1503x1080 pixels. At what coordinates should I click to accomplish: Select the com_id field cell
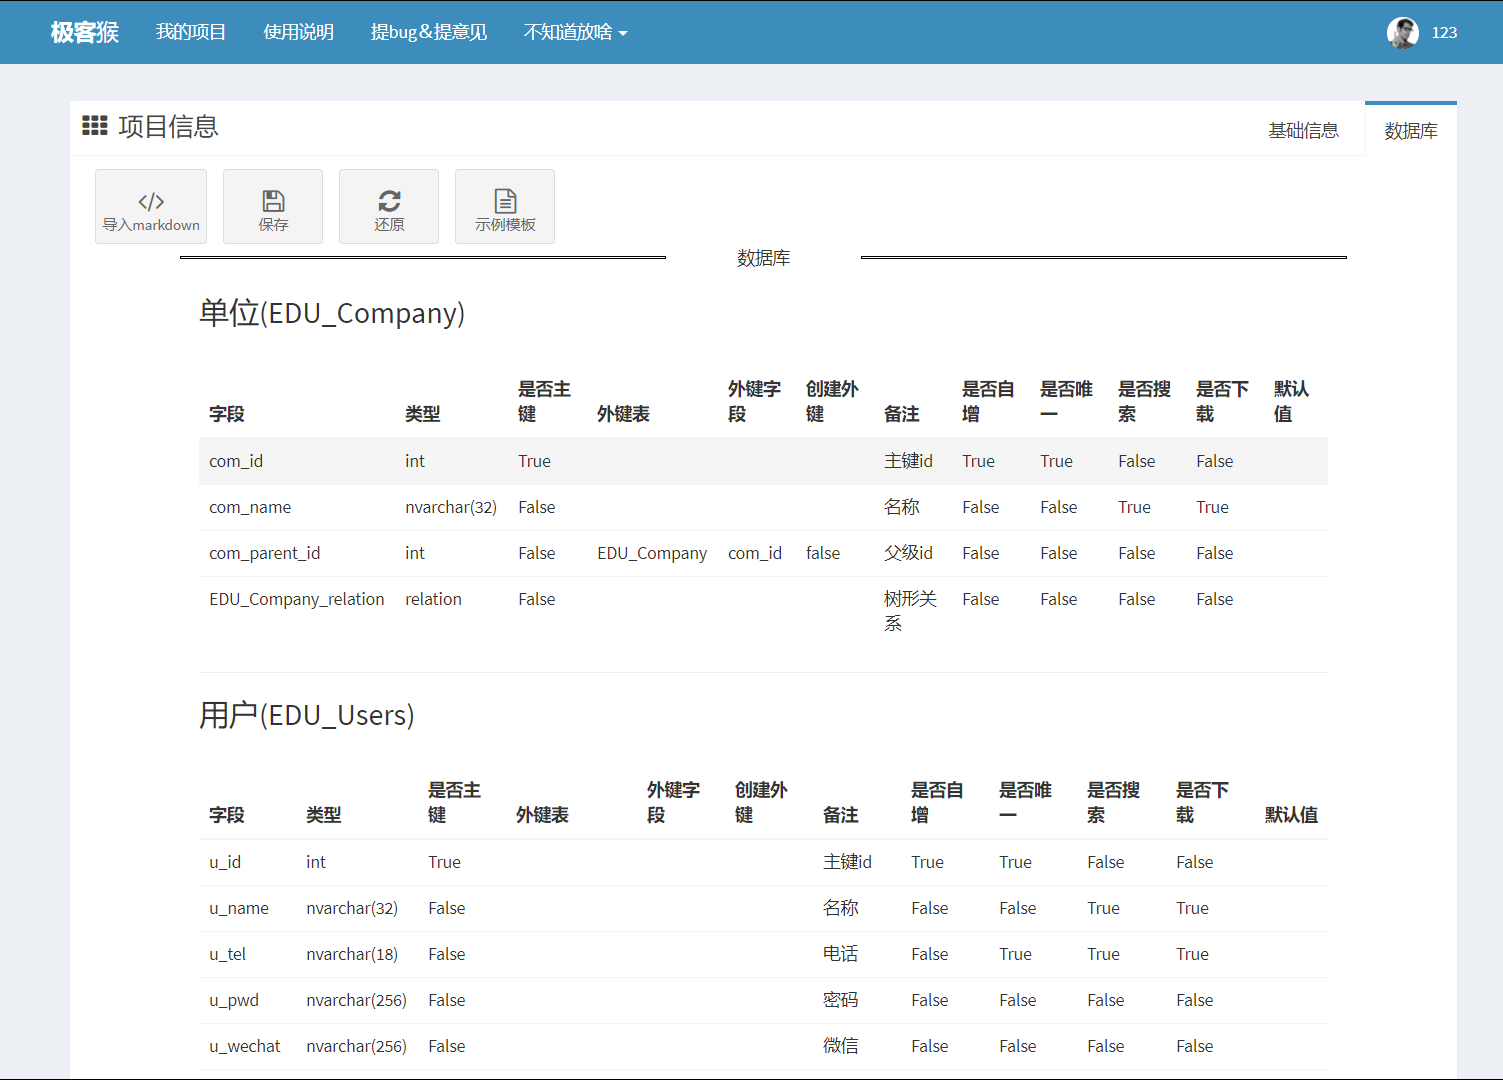coord(236,461)
